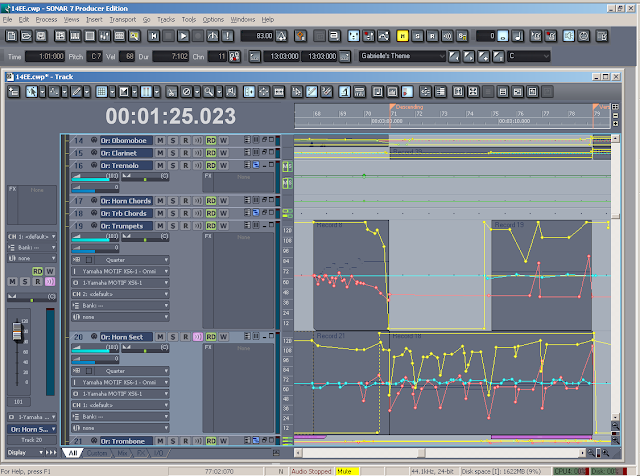Screen dimensions: 640x476
Task: Toggle RD automation read on Or: Trumpets
Action: (x=211, y=226)
